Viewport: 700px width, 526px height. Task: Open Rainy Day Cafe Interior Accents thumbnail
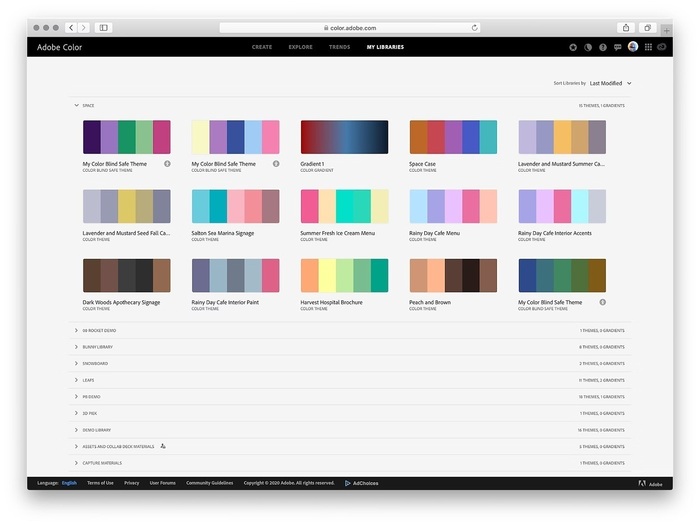(562, 206)
